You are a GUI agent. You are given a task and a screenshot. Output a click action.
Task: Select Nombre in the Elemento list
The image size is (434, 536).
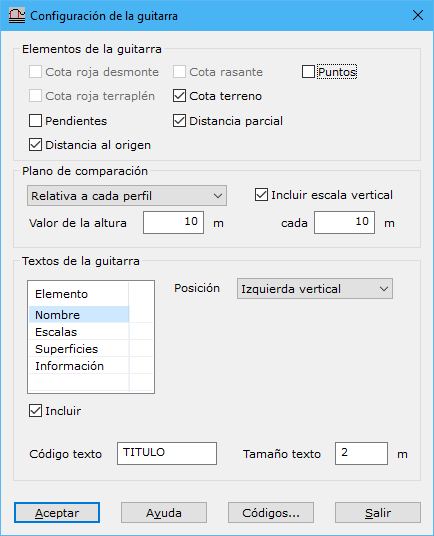pyautogui.click(x=79, y=314)
